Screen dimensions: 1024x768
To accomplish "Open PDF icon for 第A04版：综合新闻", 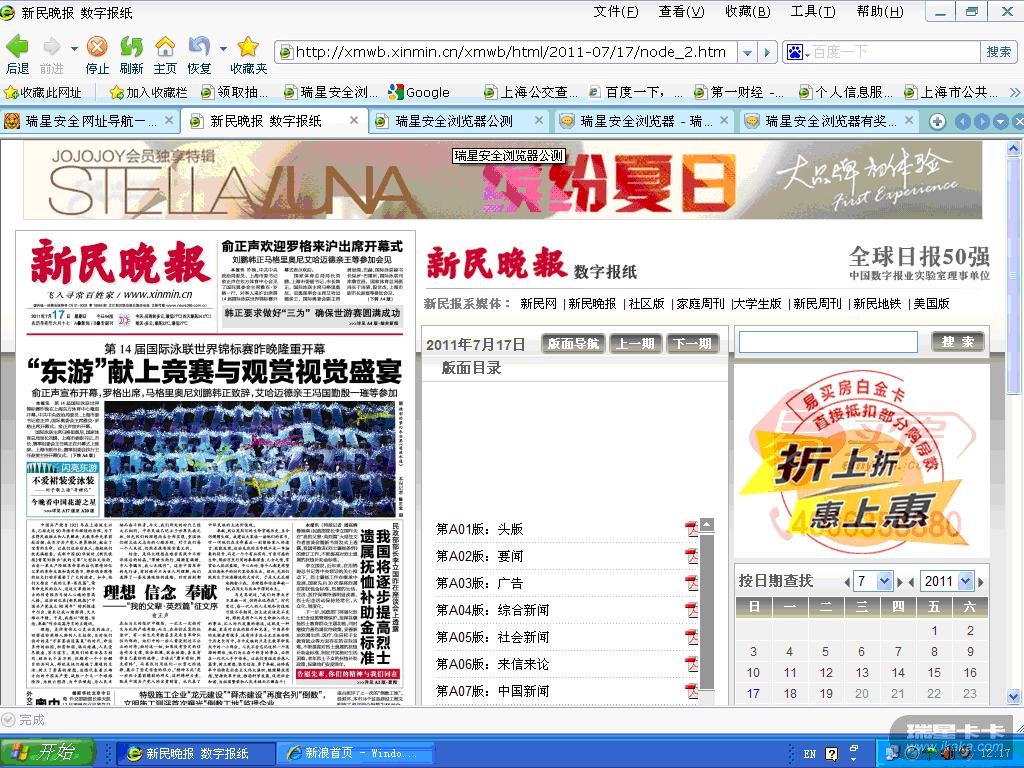I will 691,610.
